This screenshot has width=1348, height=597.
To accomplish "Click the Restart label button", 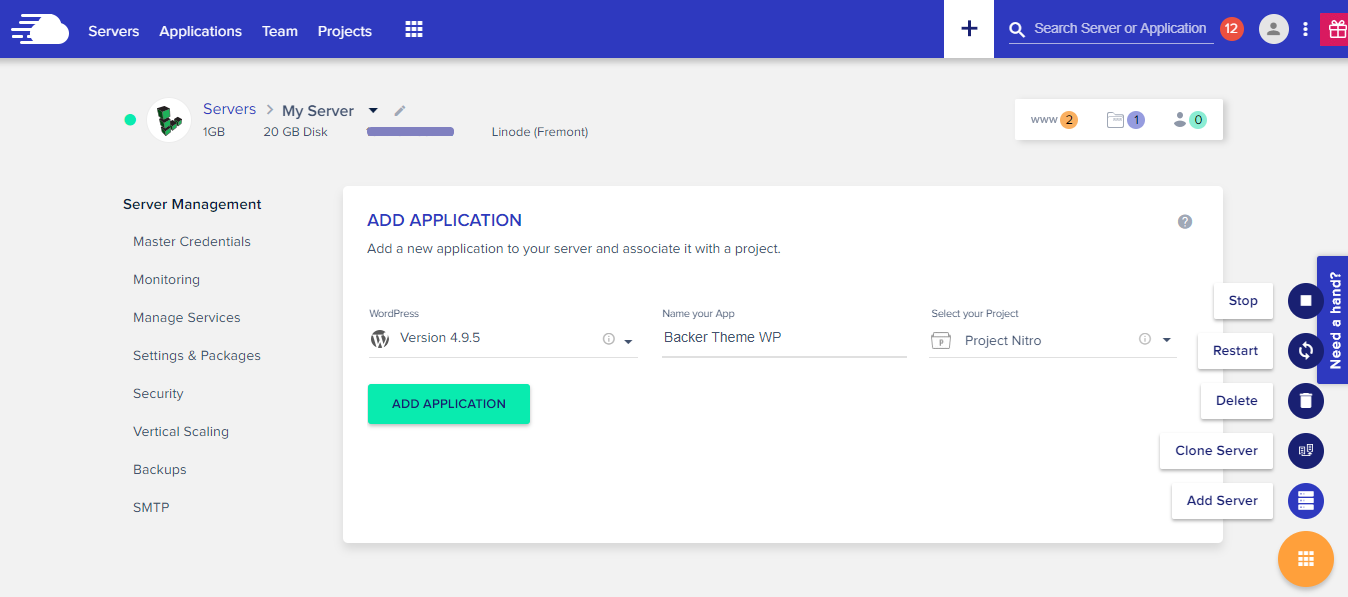I will [1235, 350].
